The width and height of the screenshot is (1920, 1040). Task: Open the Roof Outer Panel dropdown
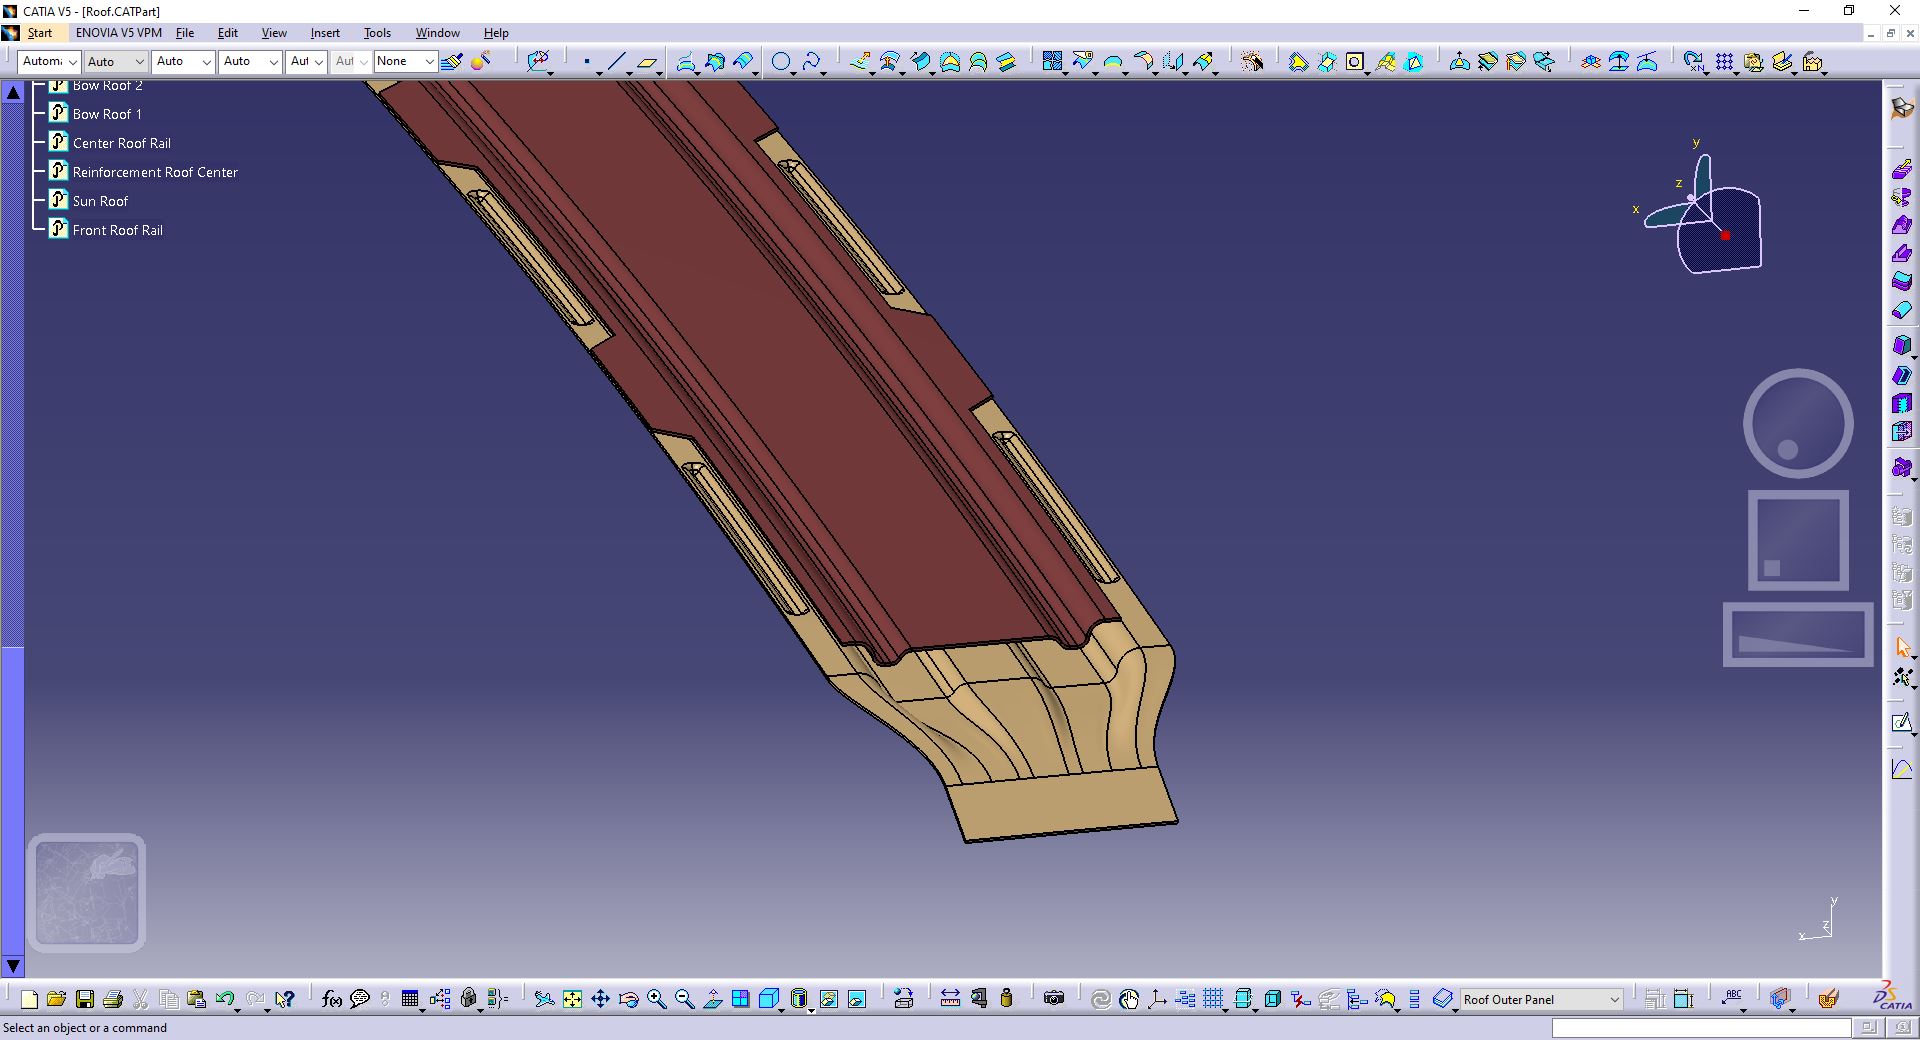[1541, 999]
